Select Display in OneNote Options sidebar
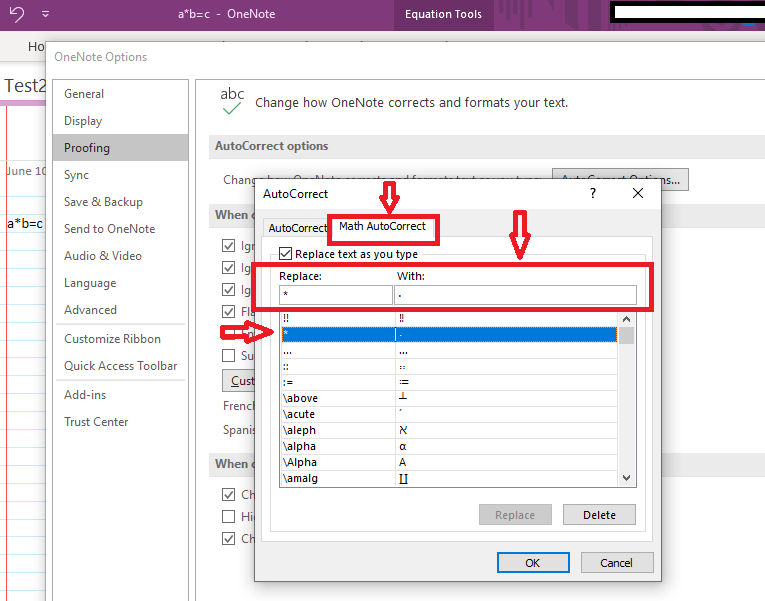 coord(120,121)
